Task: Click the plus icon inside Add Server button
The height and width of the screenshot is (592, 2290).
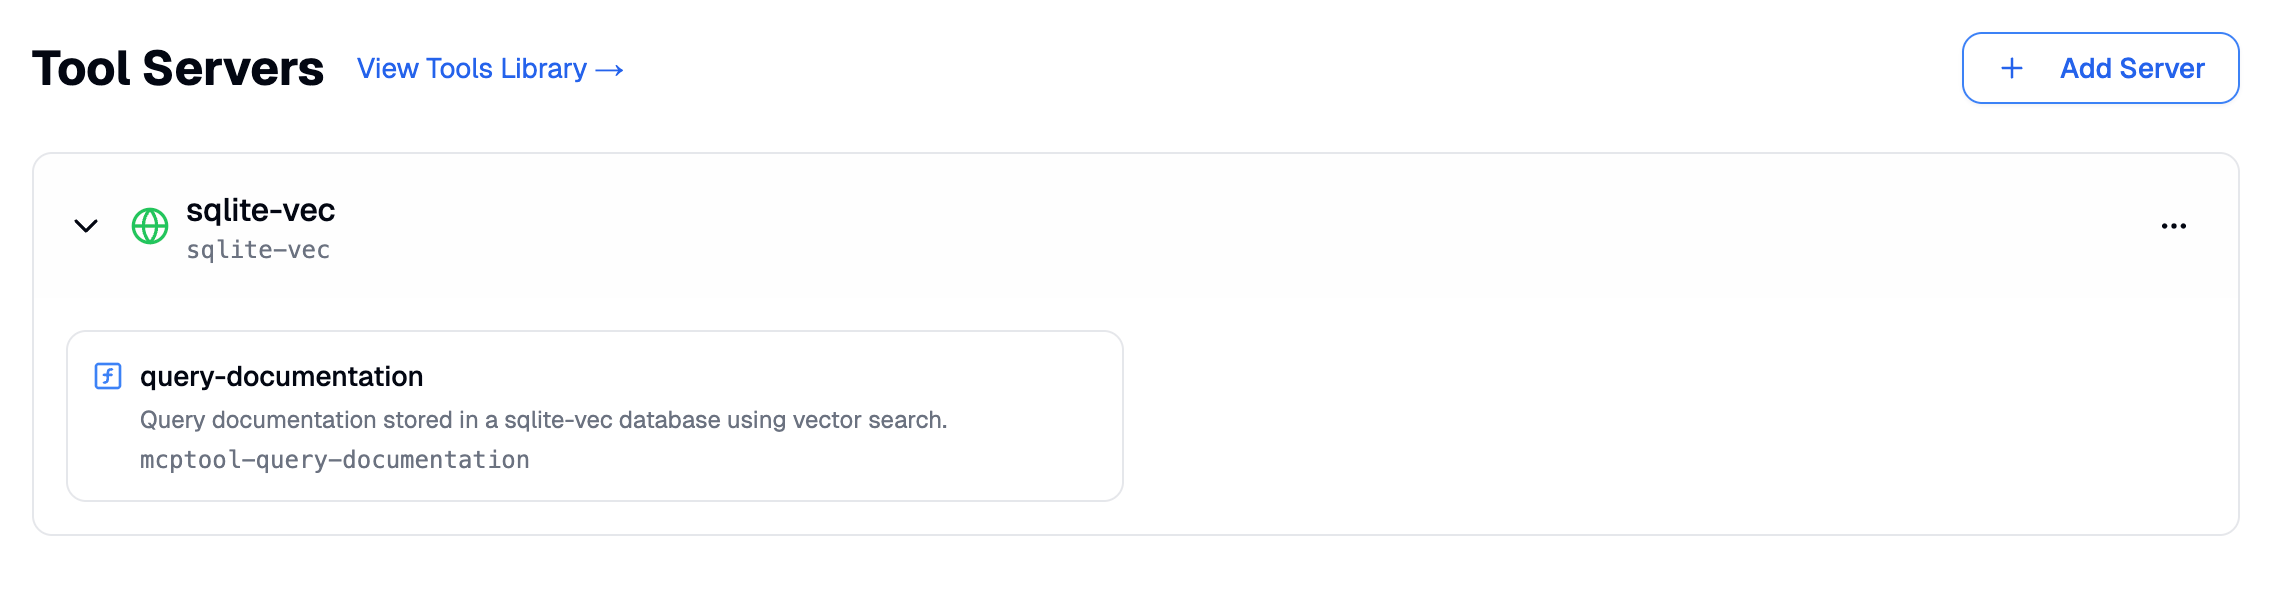Action: [2010, 68]
